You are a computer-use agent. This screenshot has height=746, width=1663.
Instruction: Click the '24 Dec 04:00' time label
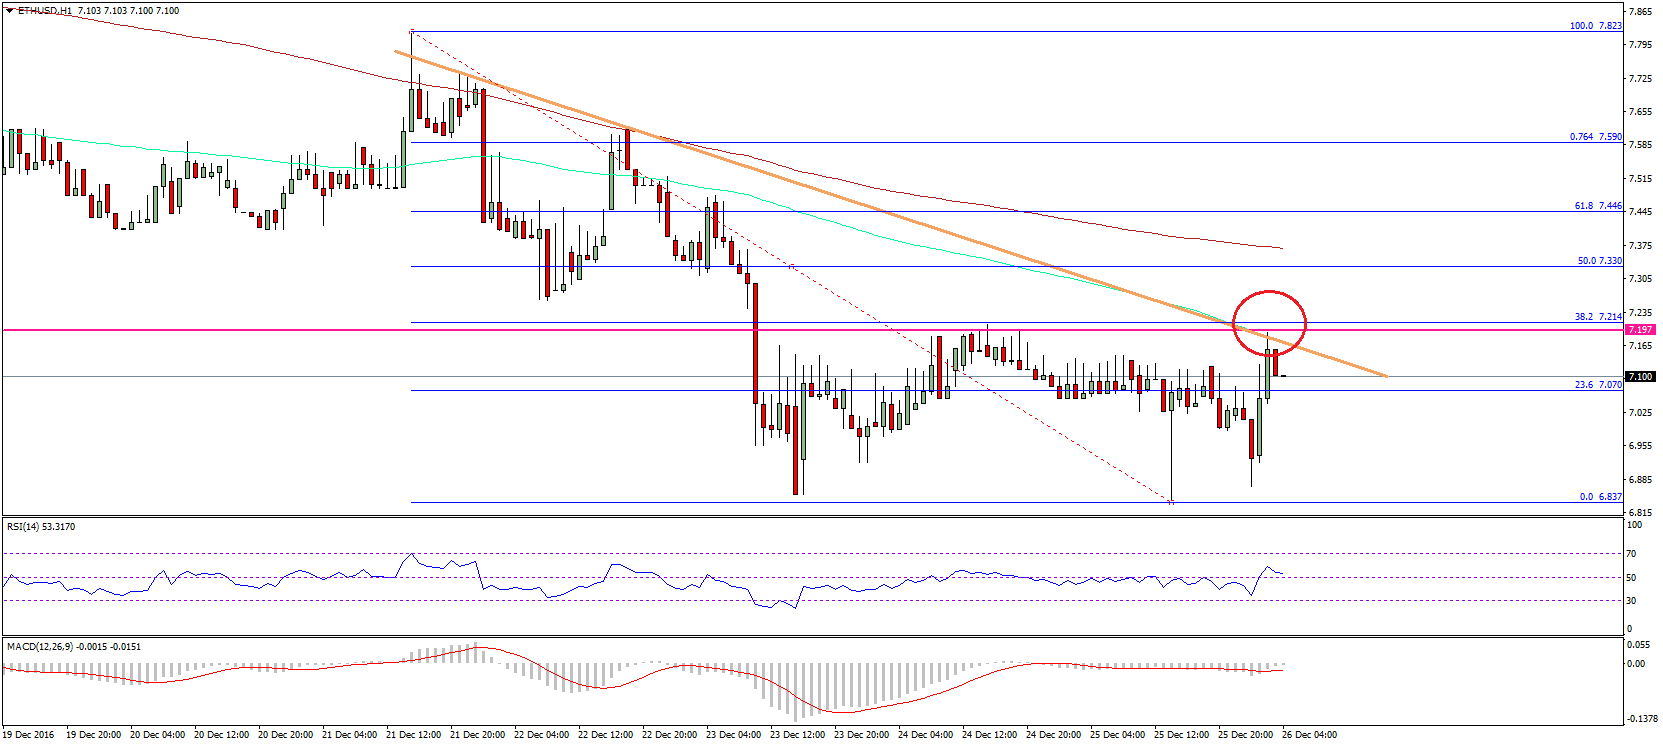click(x=926, y=735)
